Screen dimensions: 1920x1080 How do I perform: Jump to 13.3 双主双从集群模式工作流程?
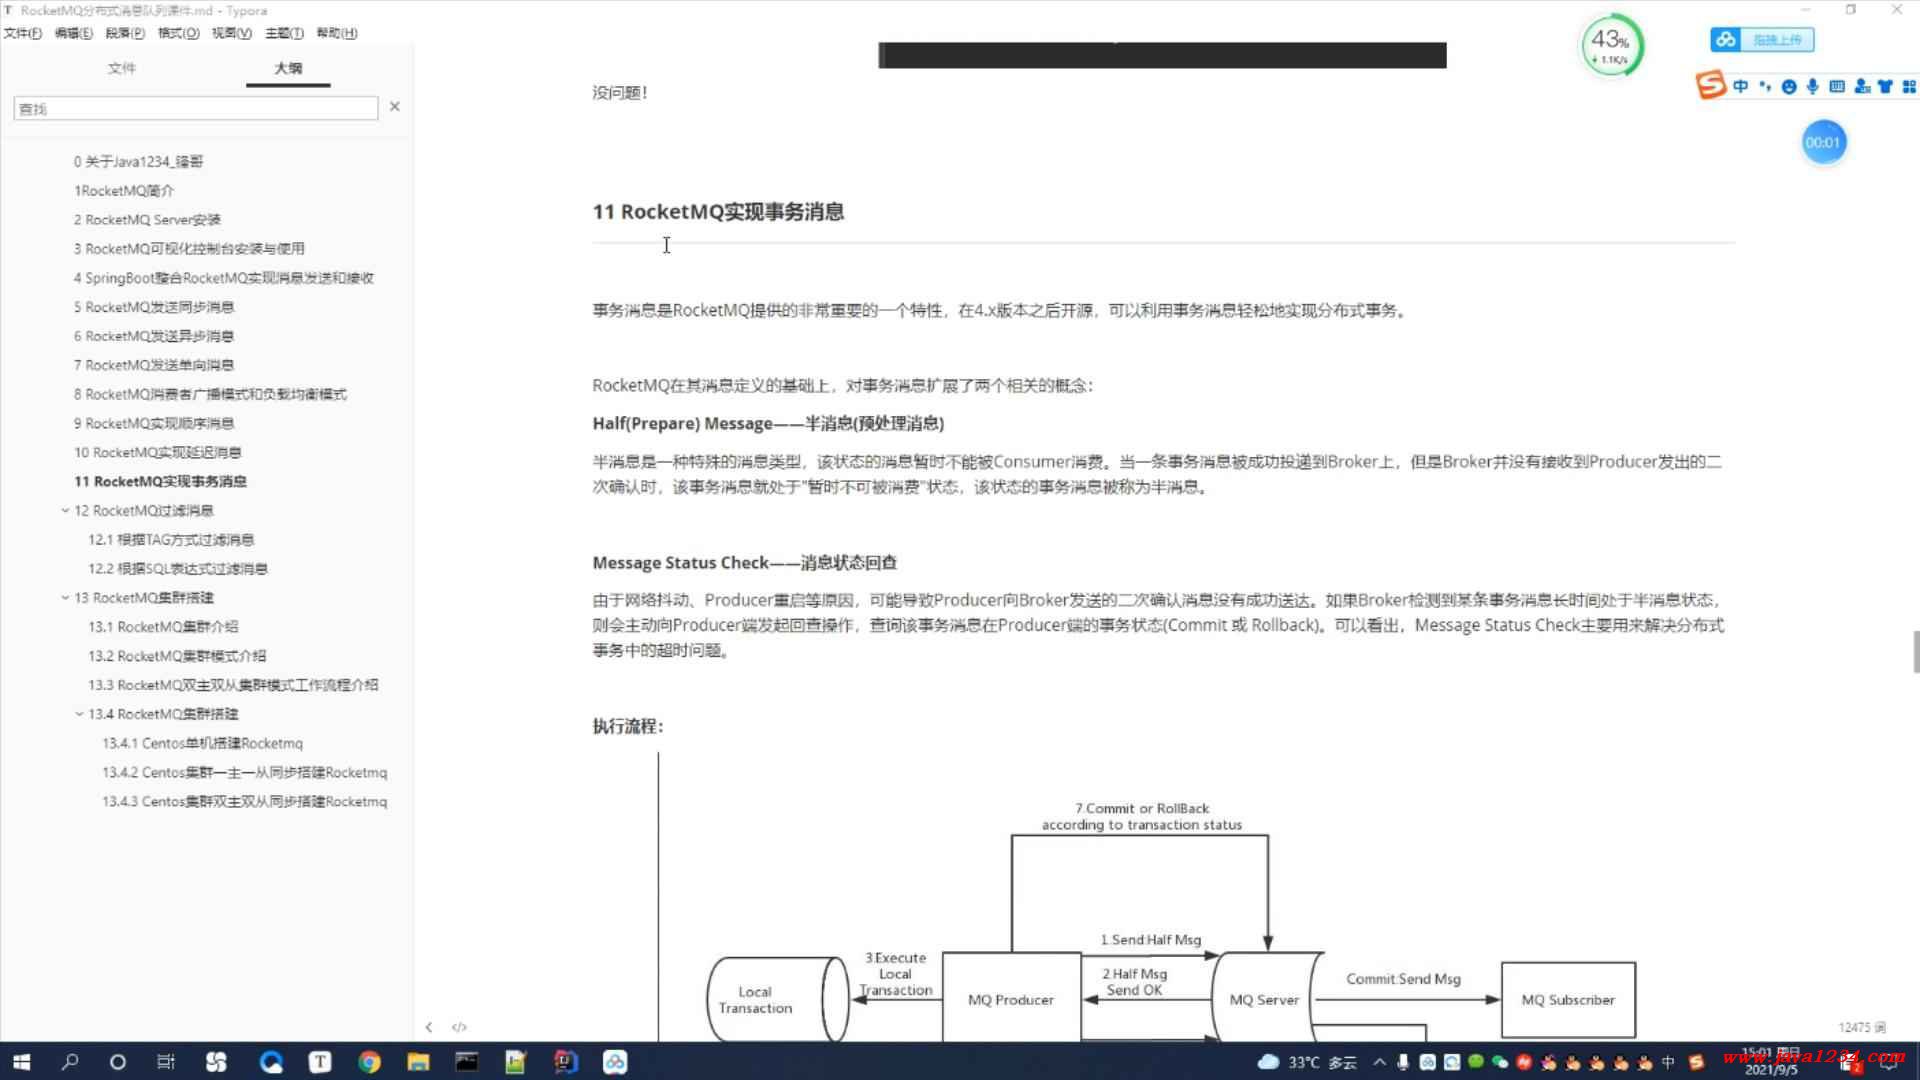click(x=233, y=685)
